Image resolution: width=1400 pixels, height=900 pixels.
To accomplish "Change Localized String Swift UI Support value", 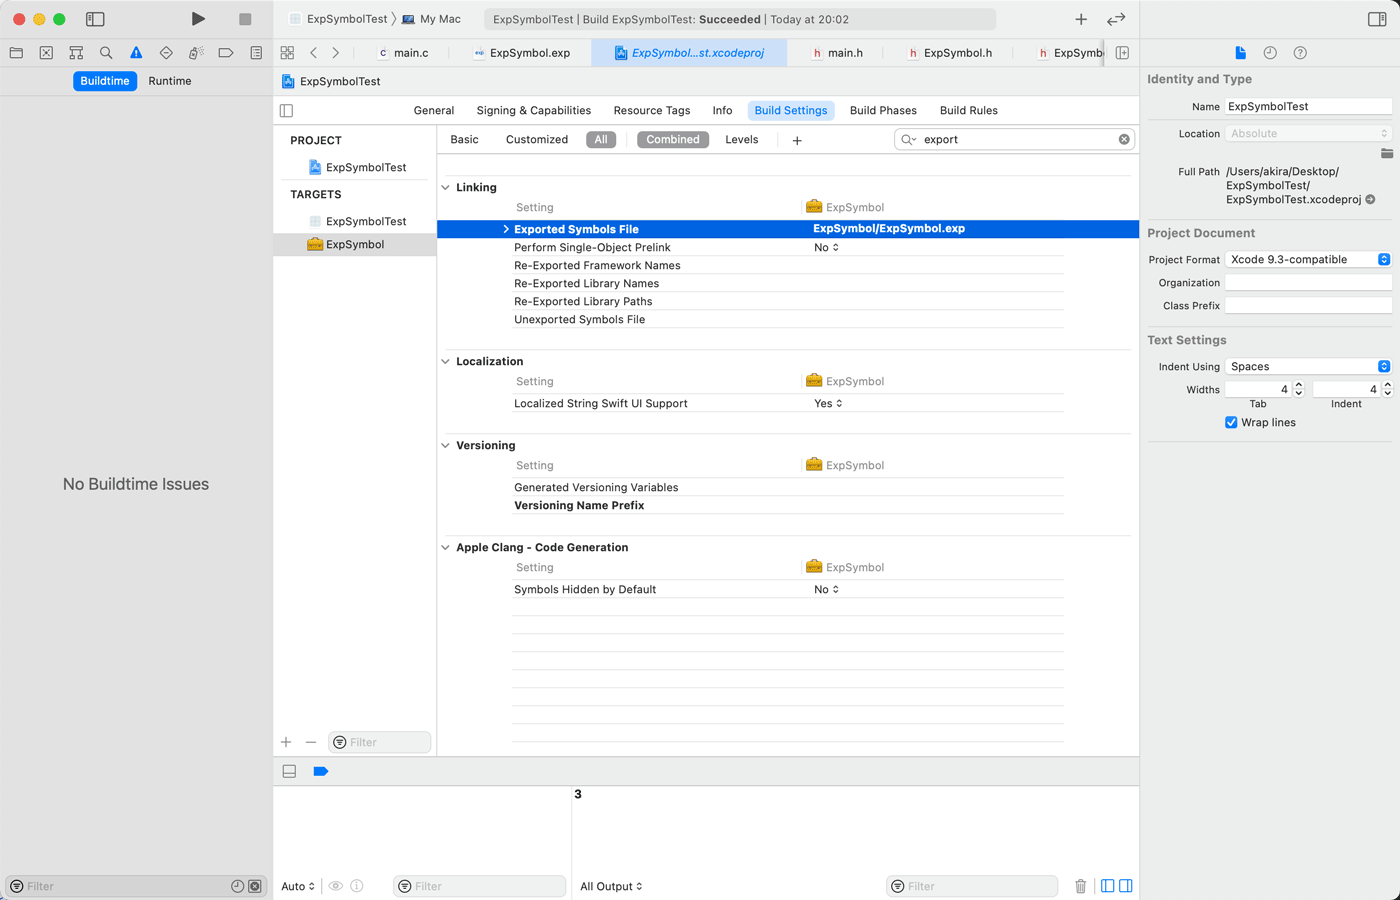I will (828, 404).
